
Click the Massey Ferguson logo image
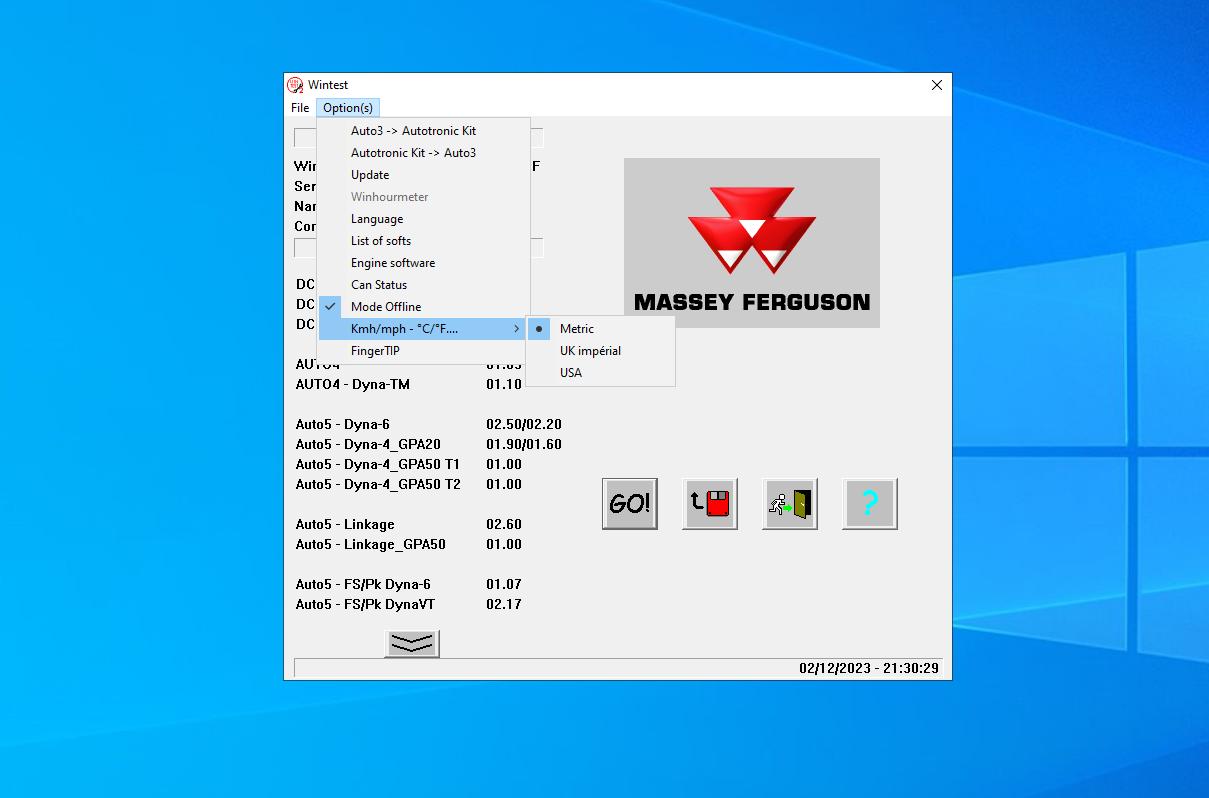pyautogui.click(x=752, y=243)
